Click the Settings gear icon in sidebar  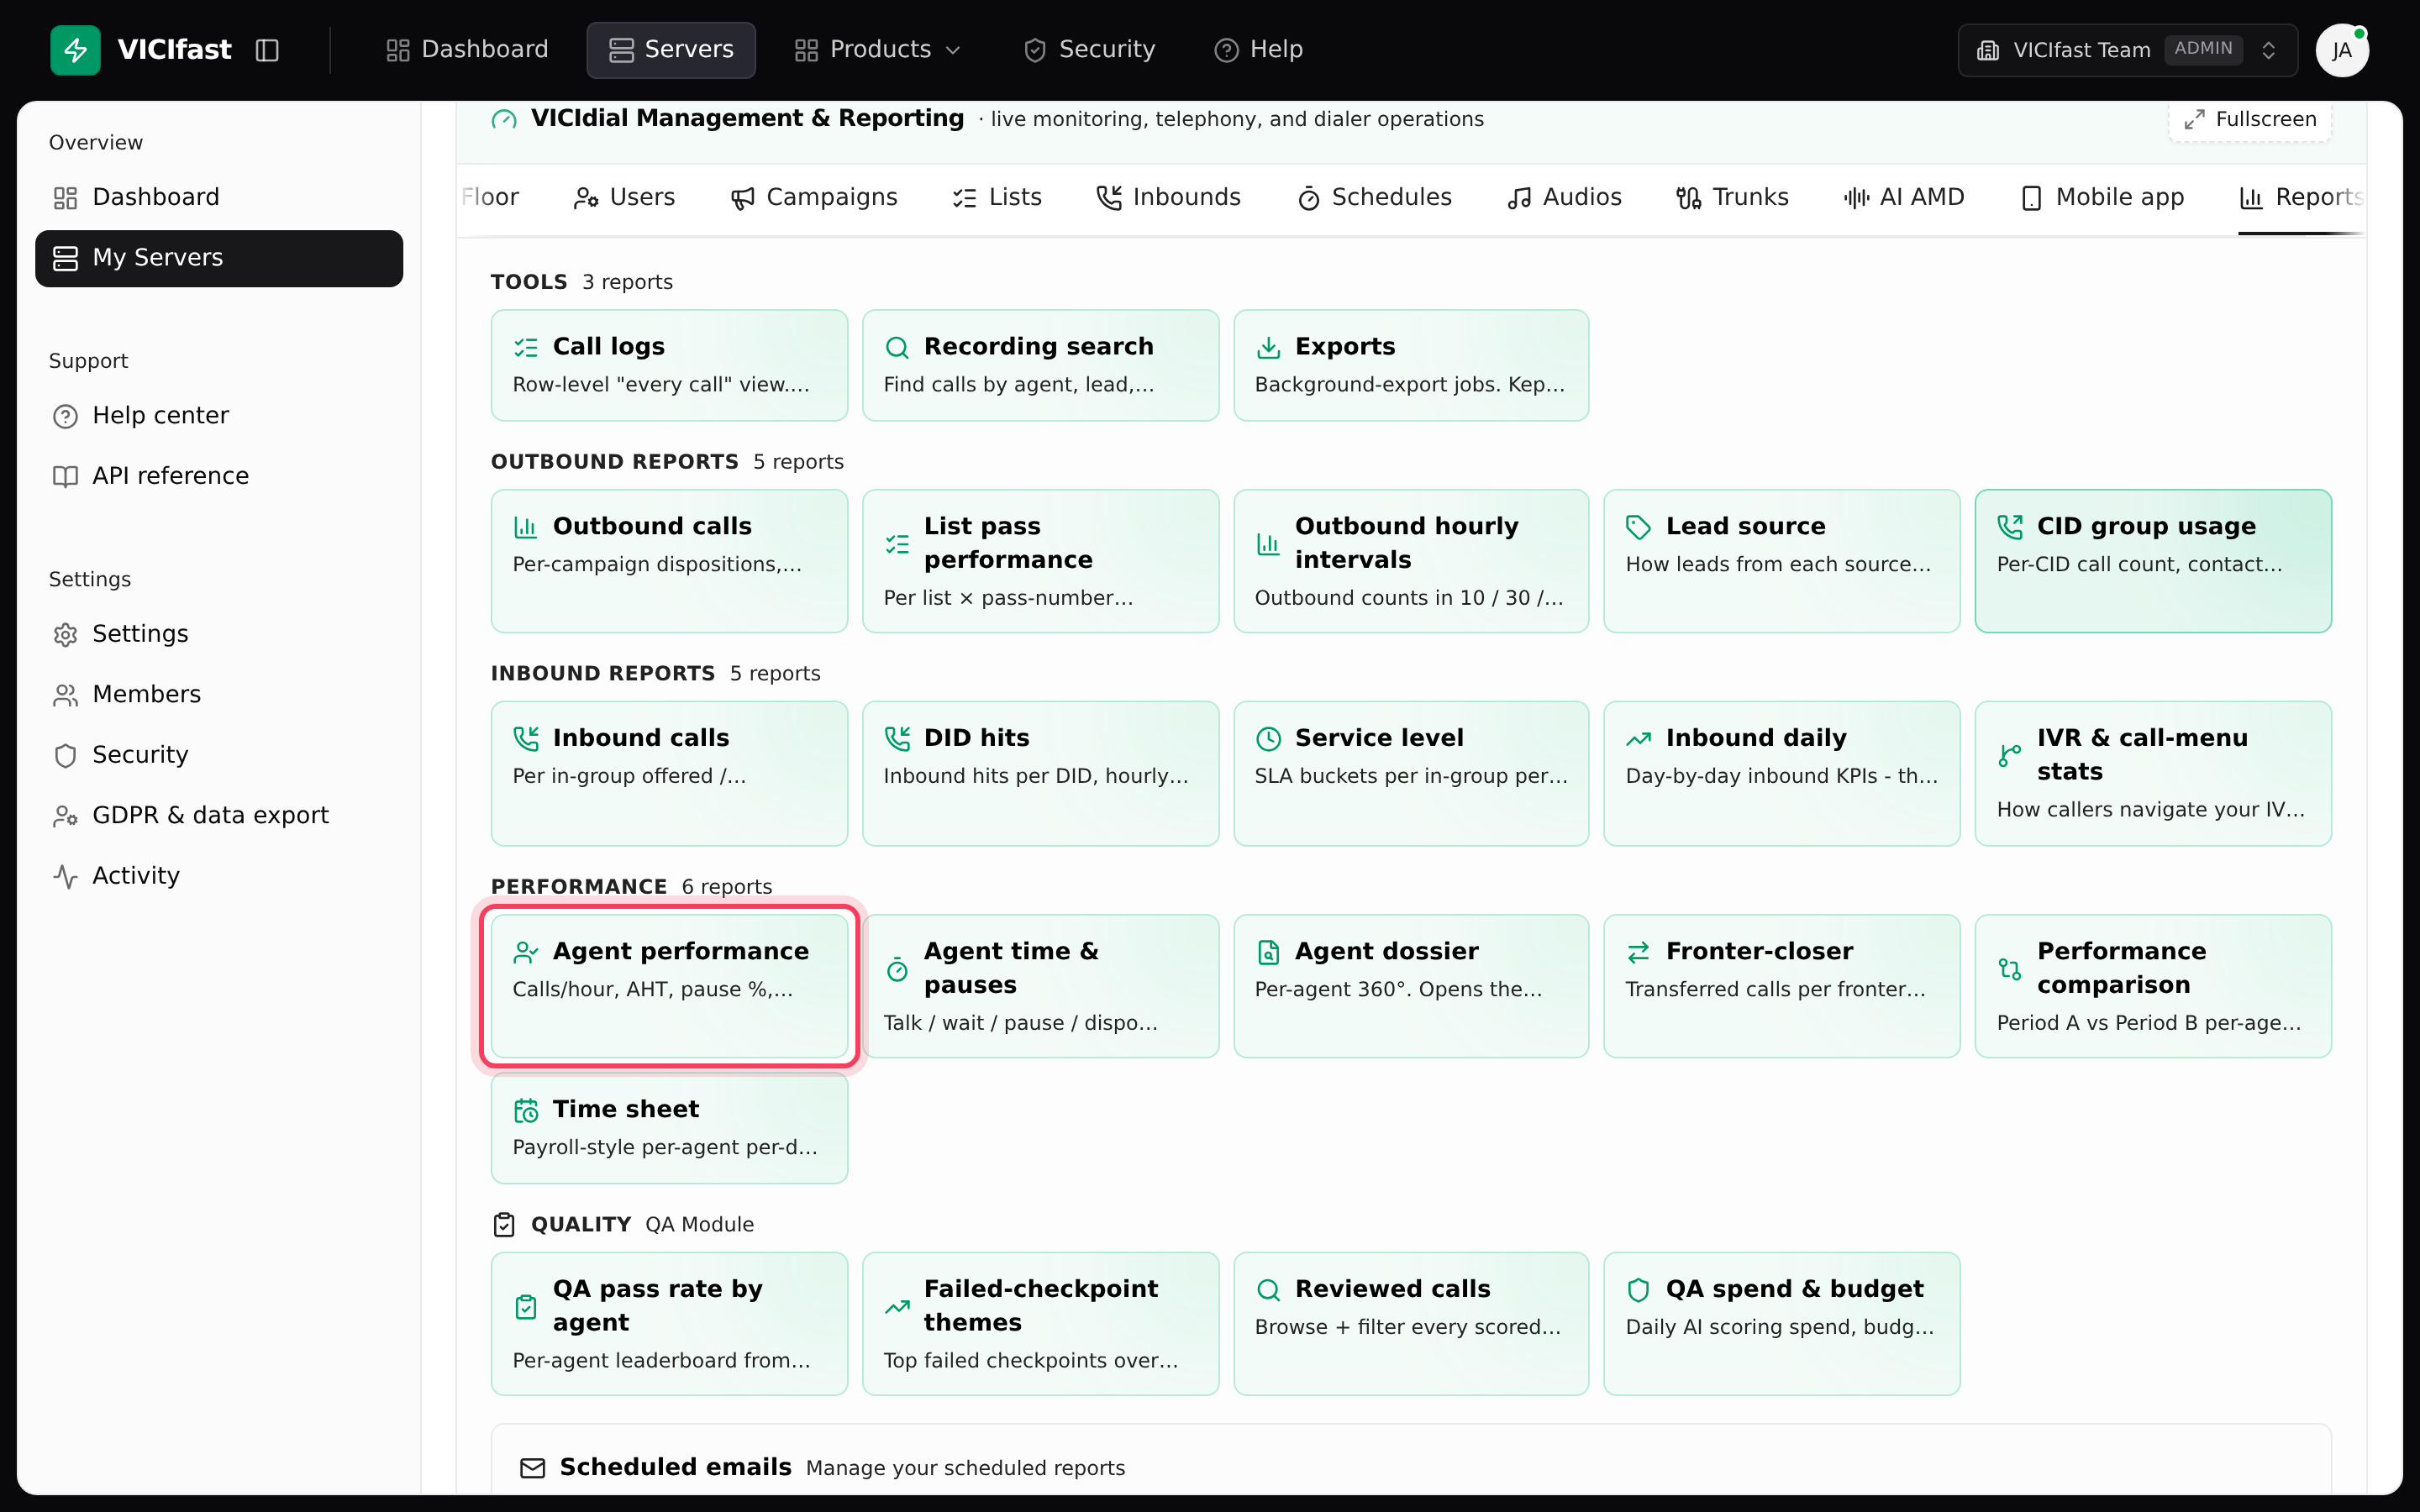pyautogui.click(x=65, y=635)
